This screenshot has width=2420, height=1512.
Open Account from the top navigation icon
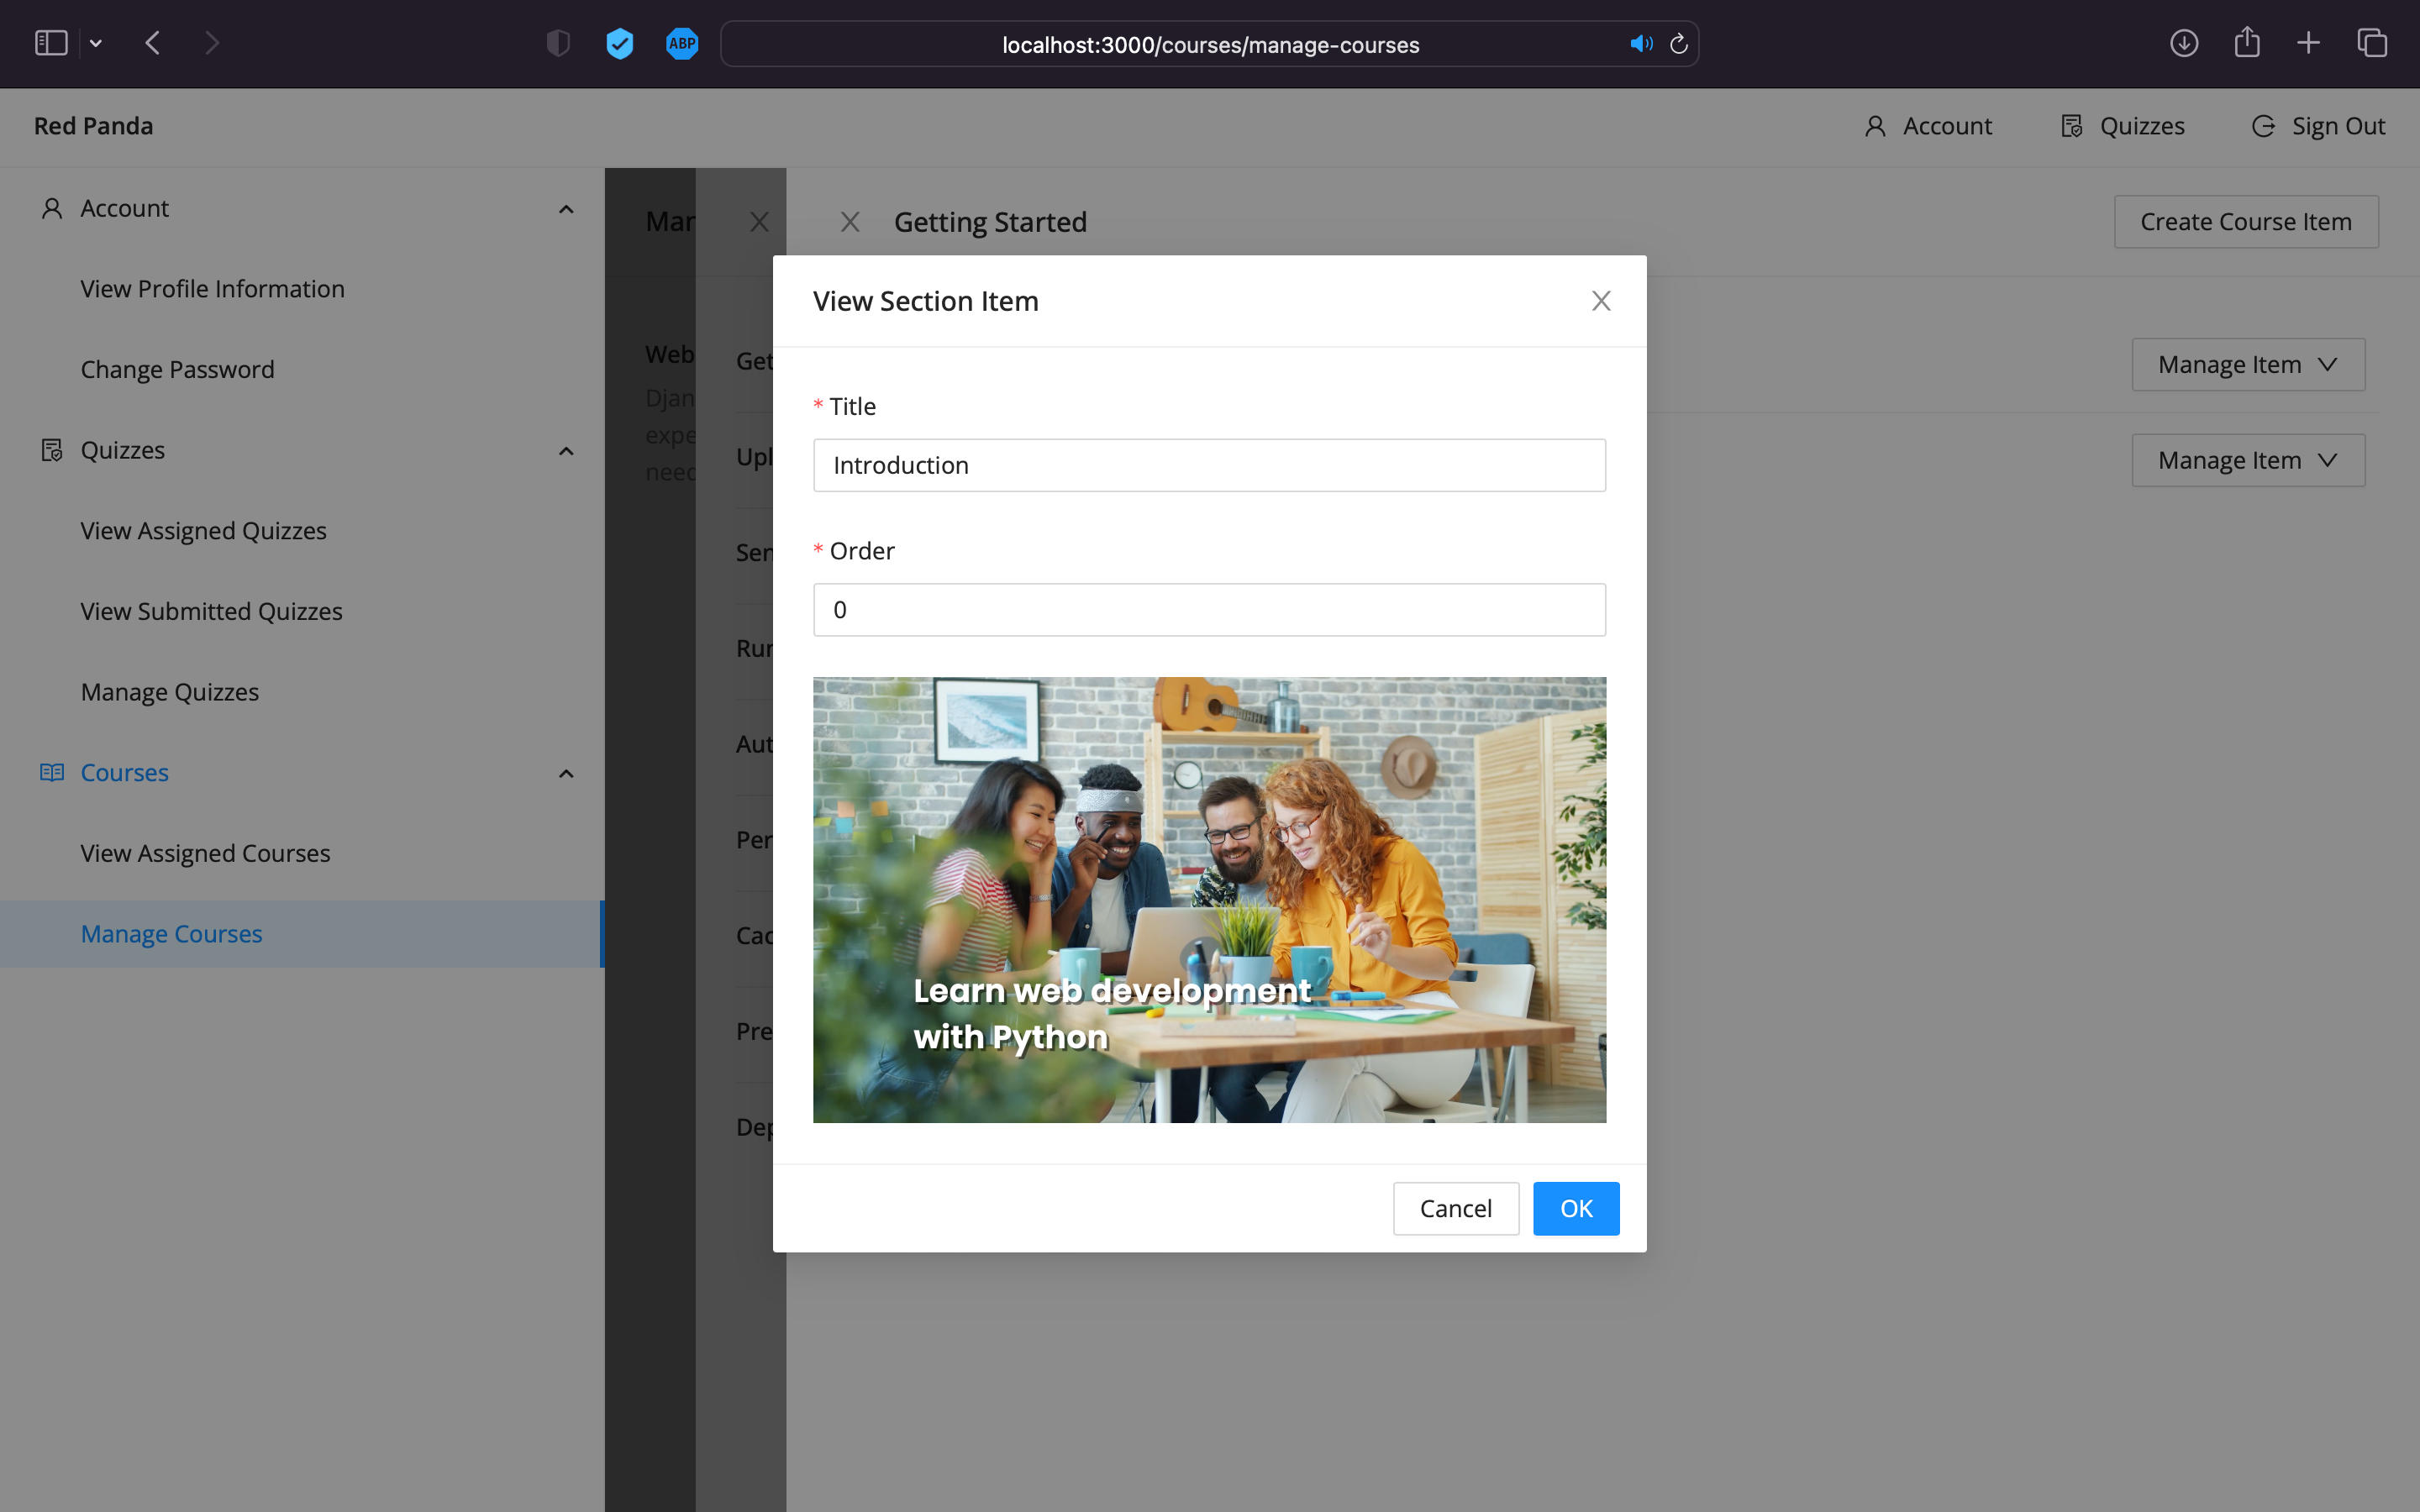[1876, 126]
